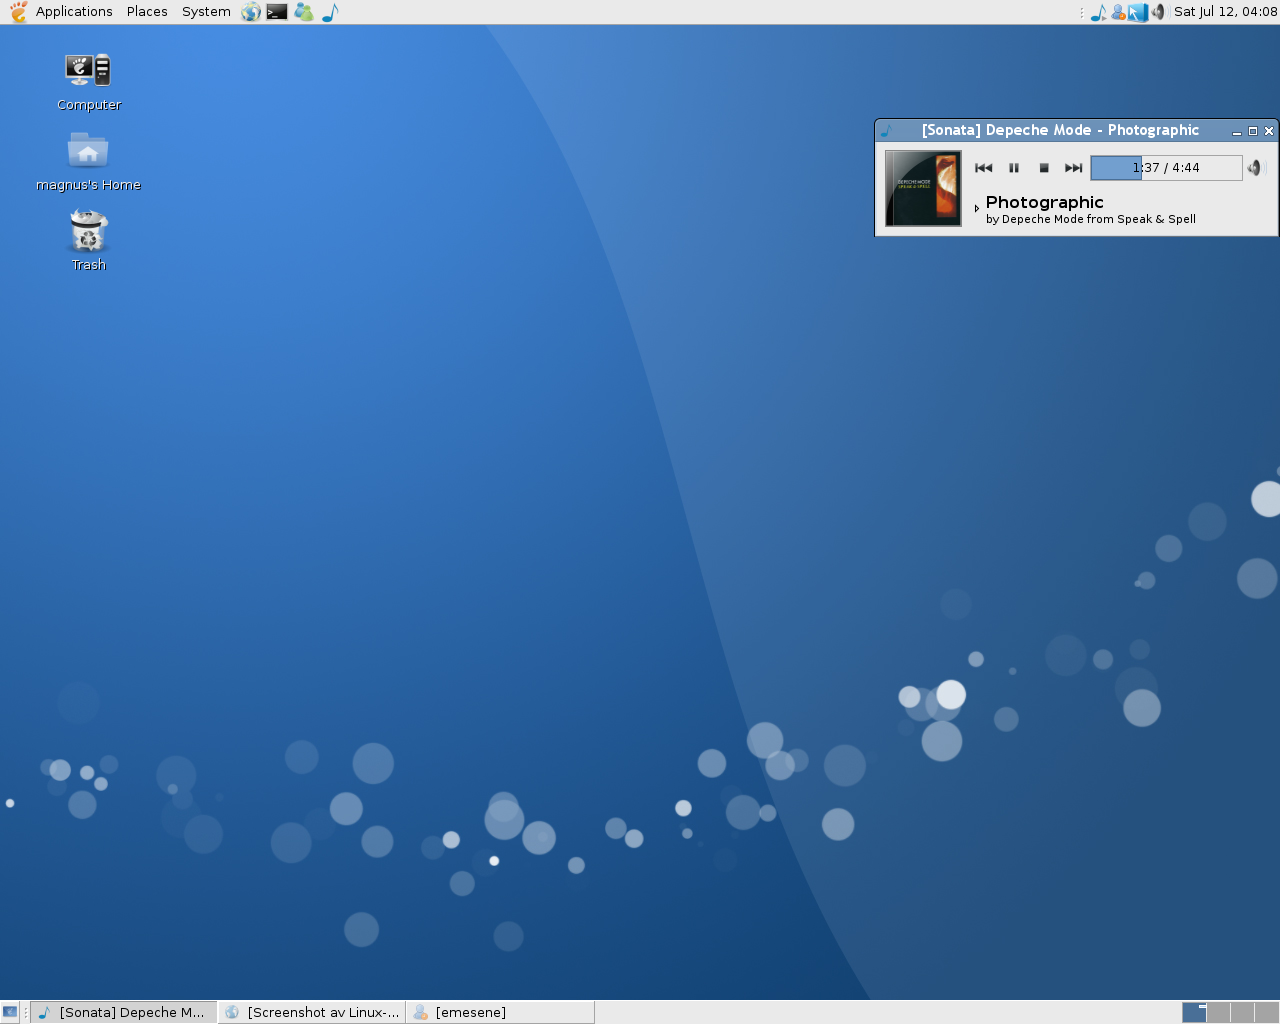Launch the messenger launcher in top panel
This screenshot has height=1024, width=1280.
(x=304, y=12)
